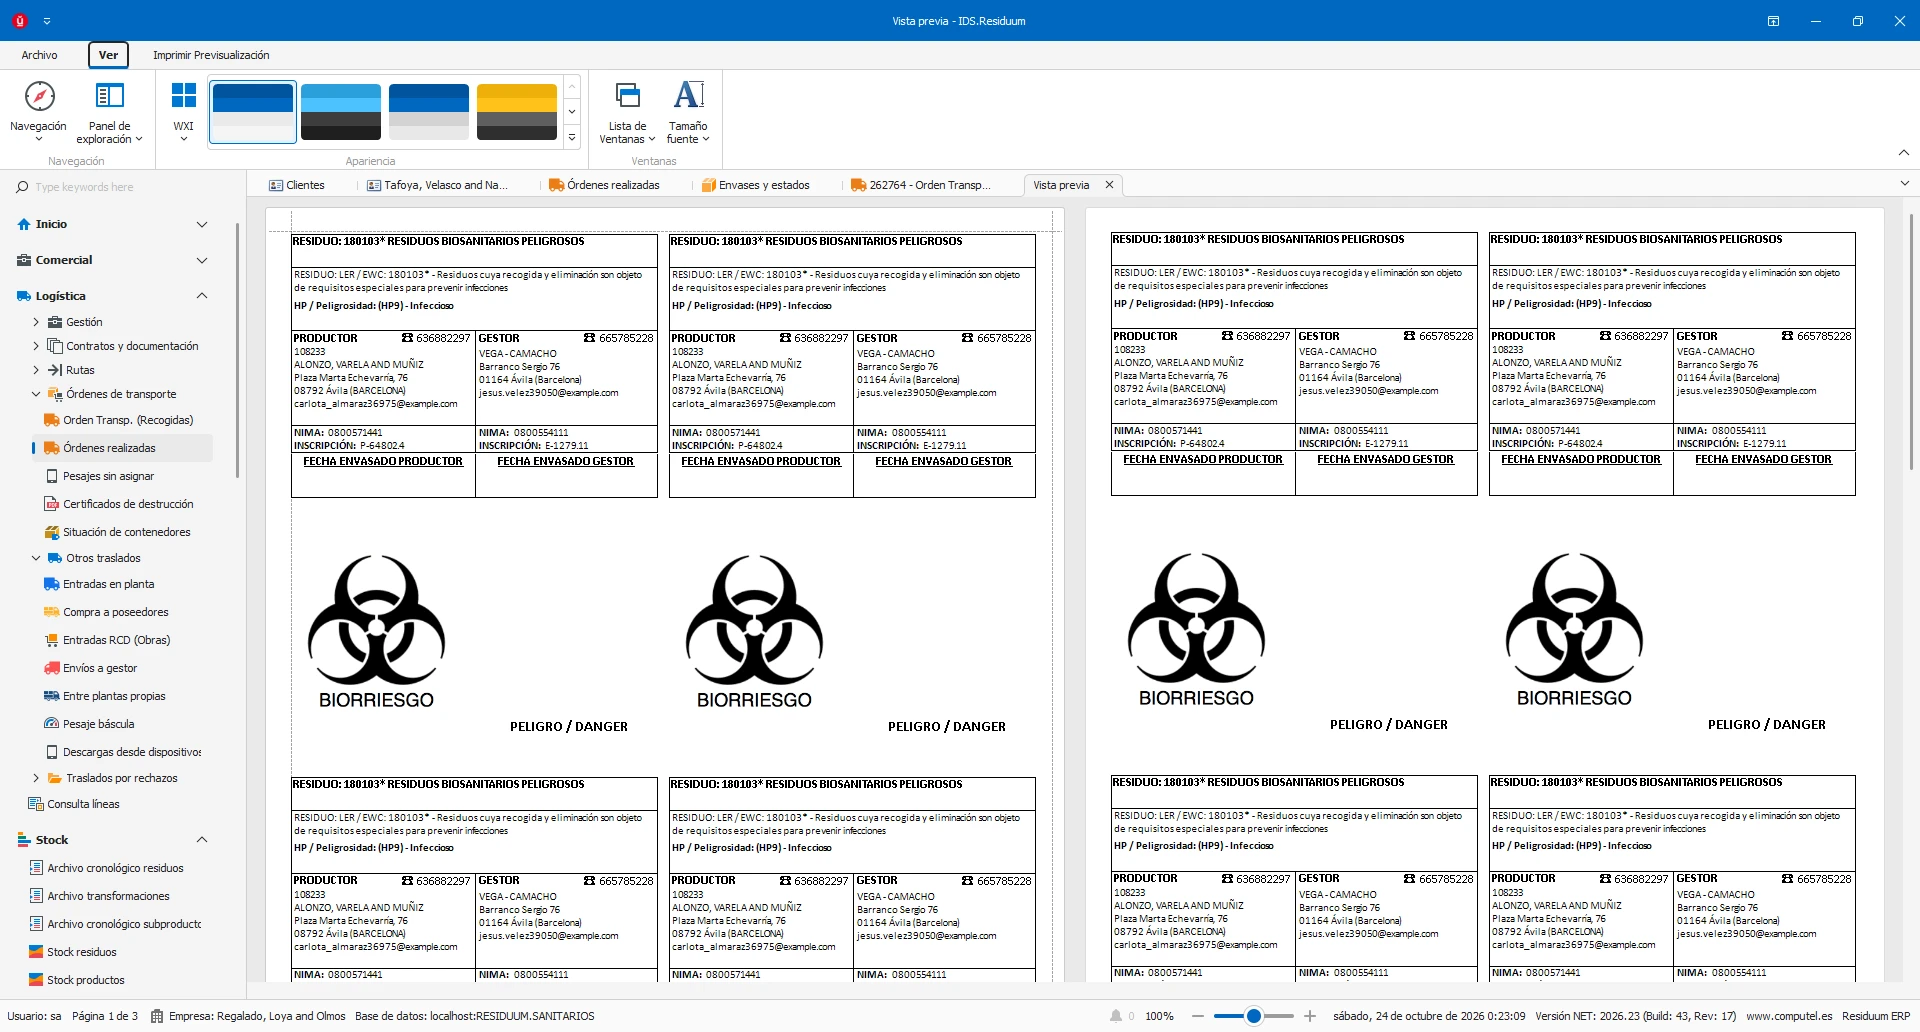Image resolution: width=1920 pixels, height=1032 pixels.
Task: Adjust the zoom slider handle
Action: (x=1253, y=1016)
